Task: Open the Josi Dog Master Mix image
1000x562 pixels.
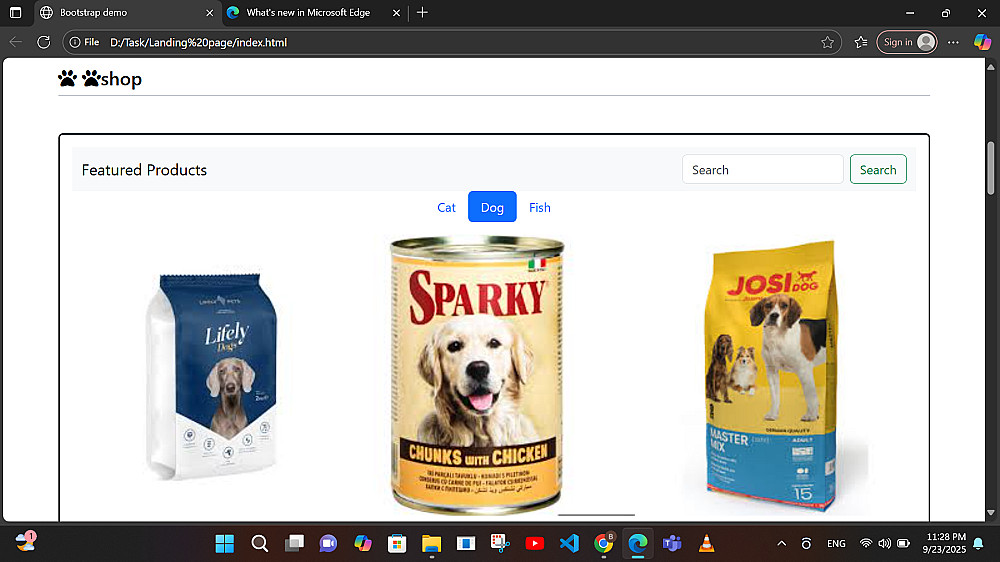Action: click(772, 376)
